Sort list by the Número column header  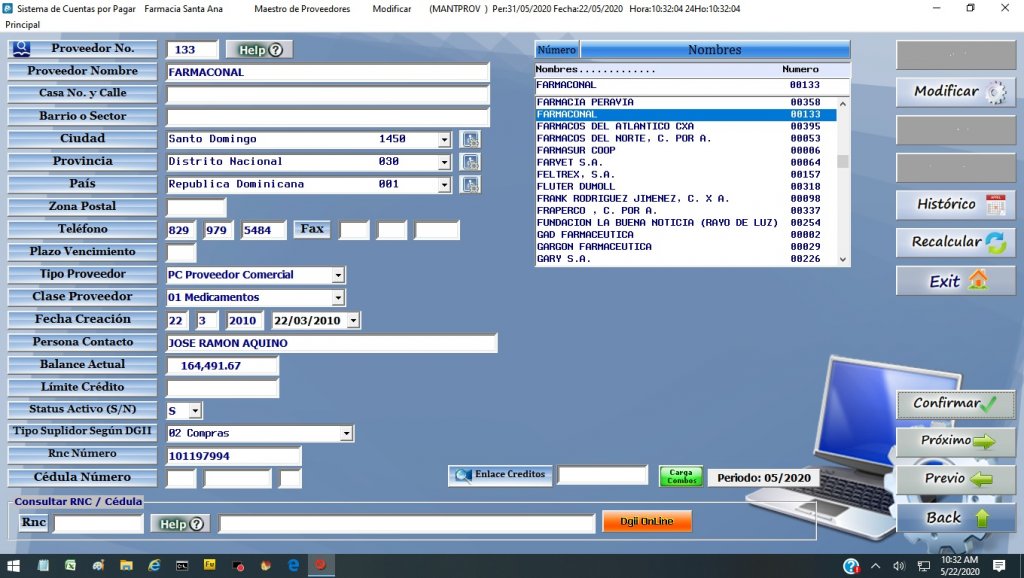(x=557, y=50)
